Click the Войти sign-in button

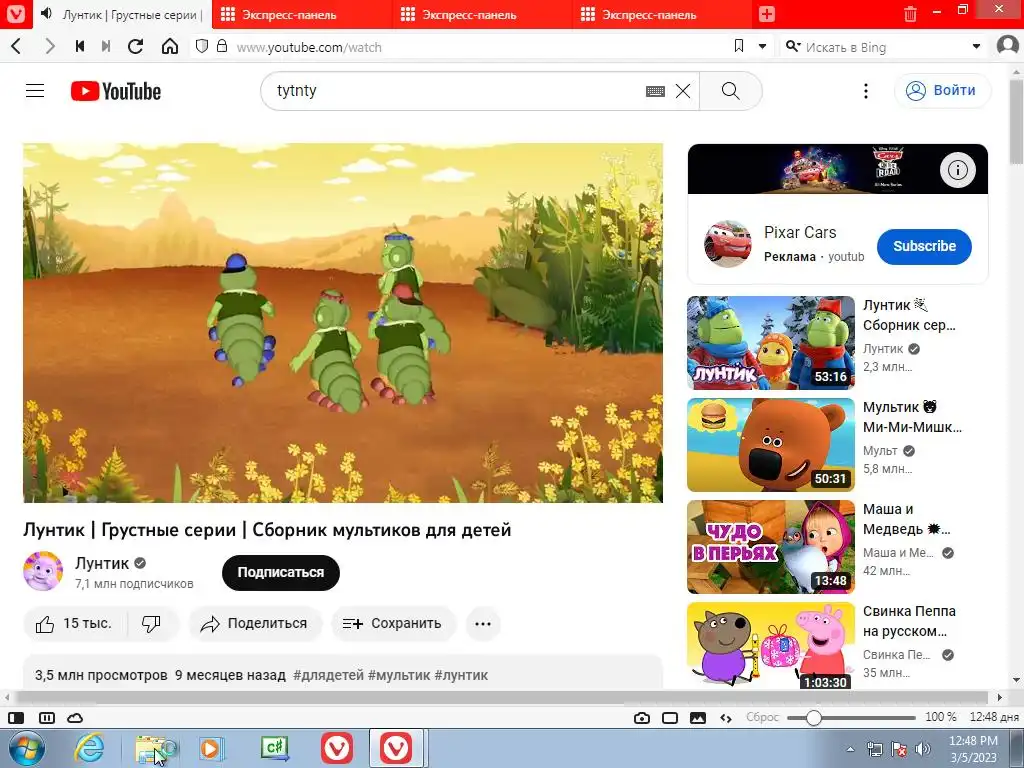[x=942, y=91]
